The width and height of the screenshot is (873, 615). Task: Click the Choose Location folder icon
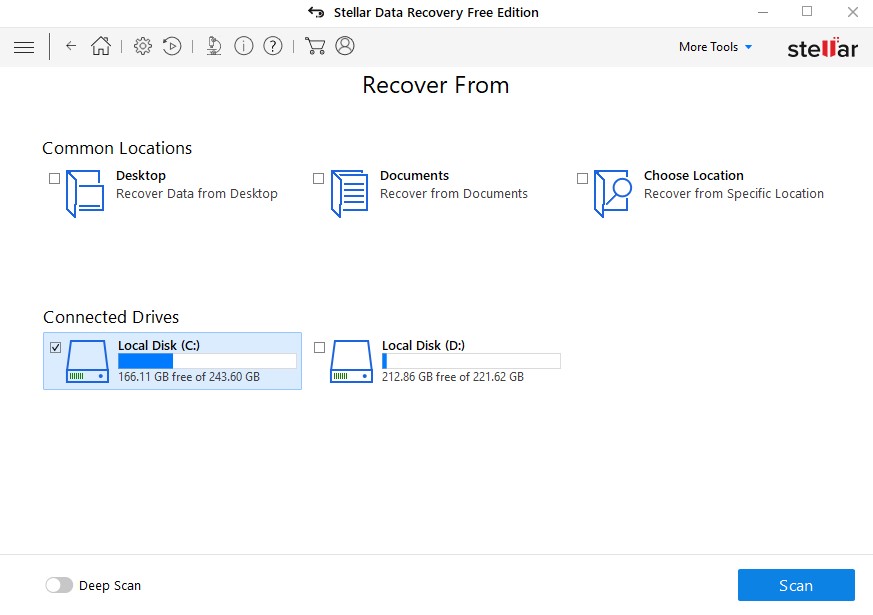(x=612, y=193)
